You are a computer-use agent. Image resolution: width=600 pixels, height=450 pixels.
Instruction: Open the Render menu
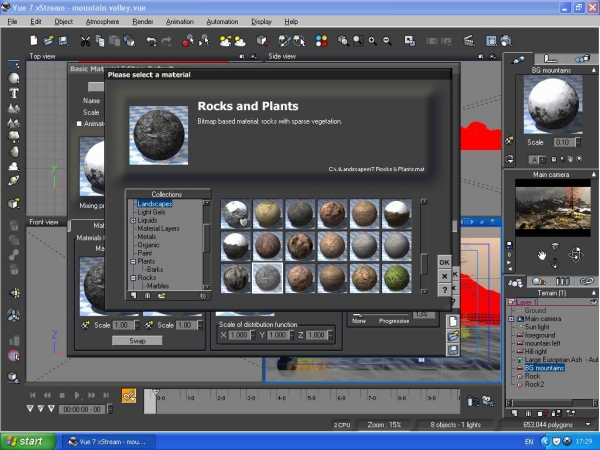(x=143, y=21)
